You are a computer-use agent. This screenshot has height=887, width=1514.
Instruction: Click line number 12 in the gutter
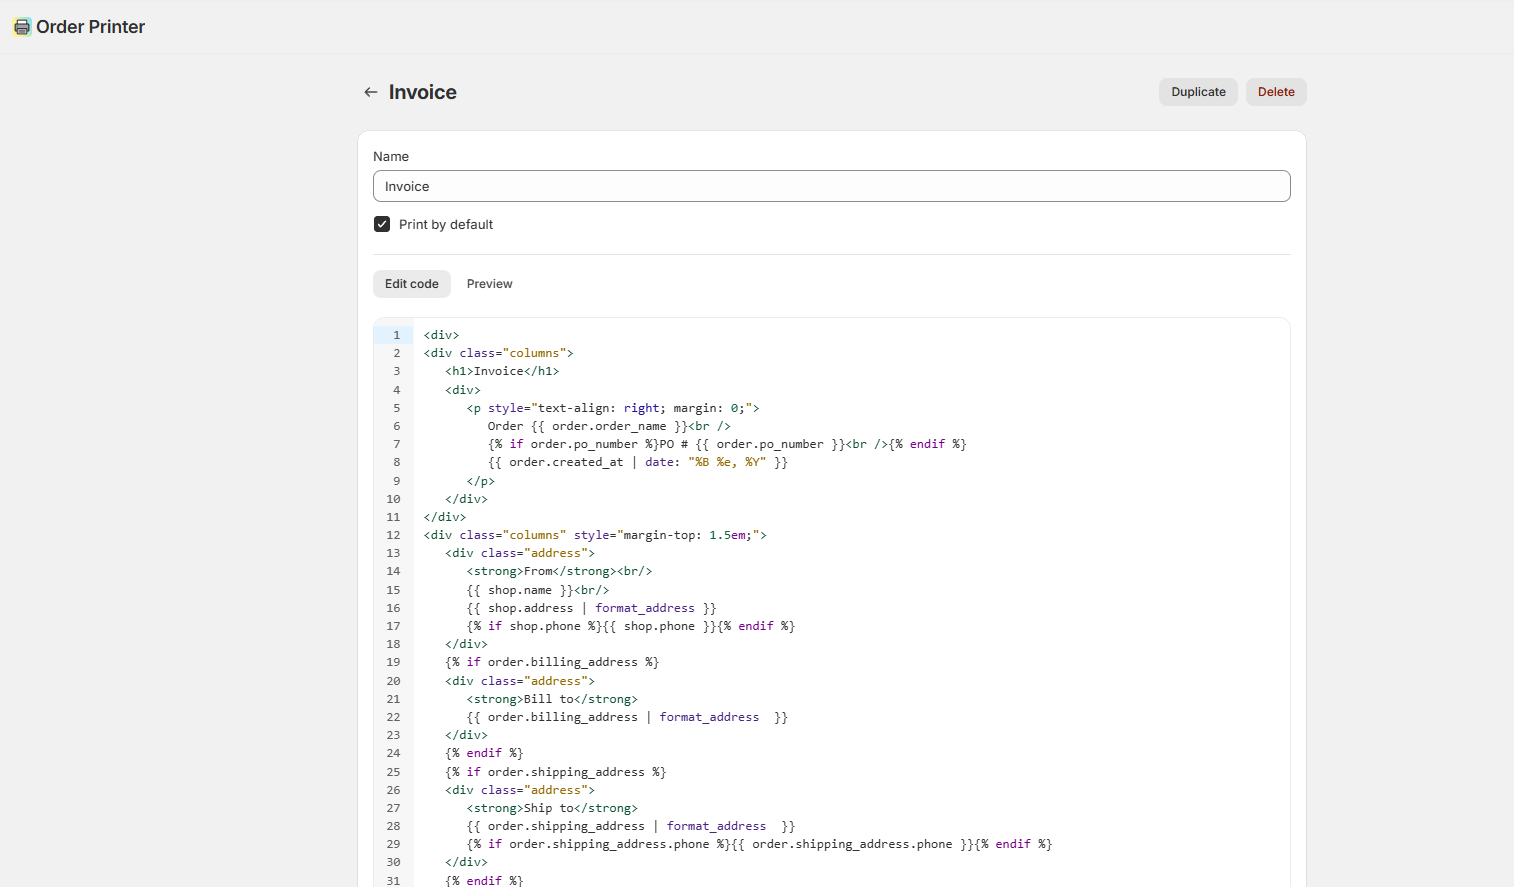point(393,535)
